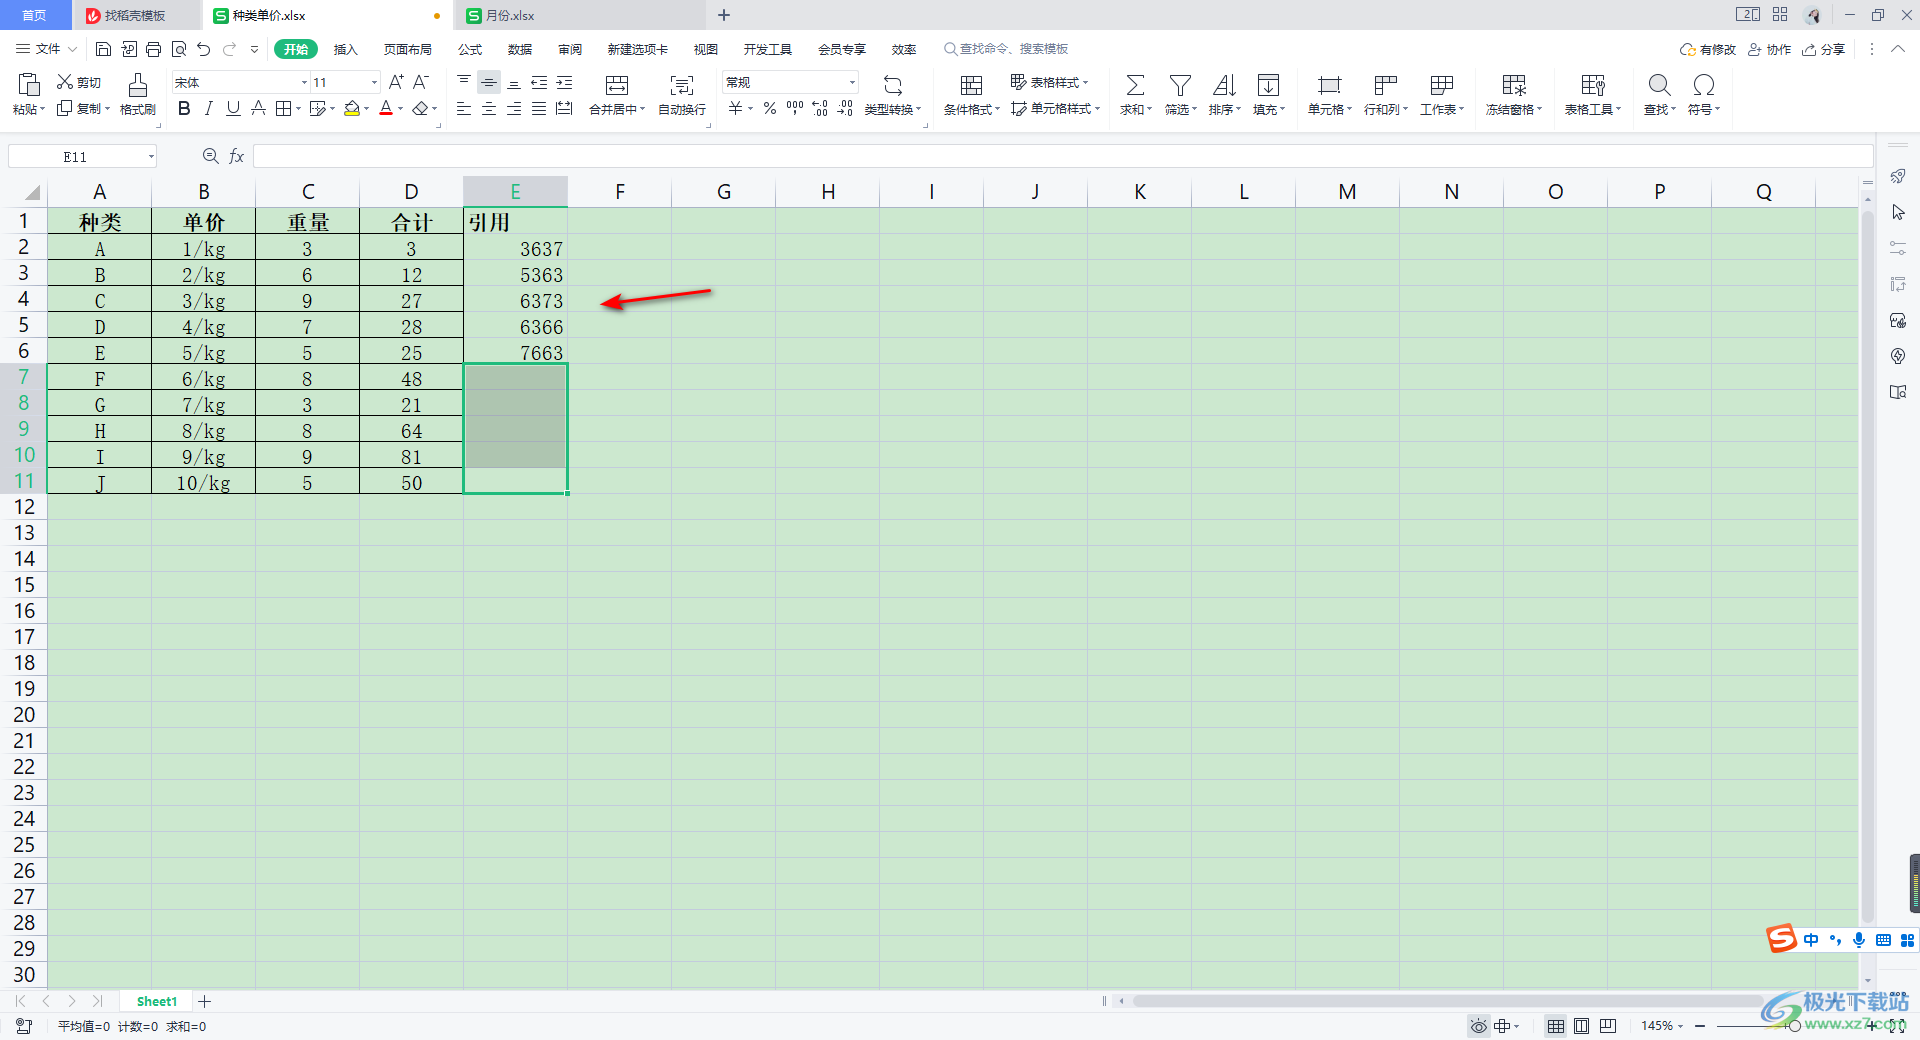Screen dimensions: 1920x1040
Task: Expand the zoom percentage dropdown at 145%
Action: (x=1680, y=1026)
